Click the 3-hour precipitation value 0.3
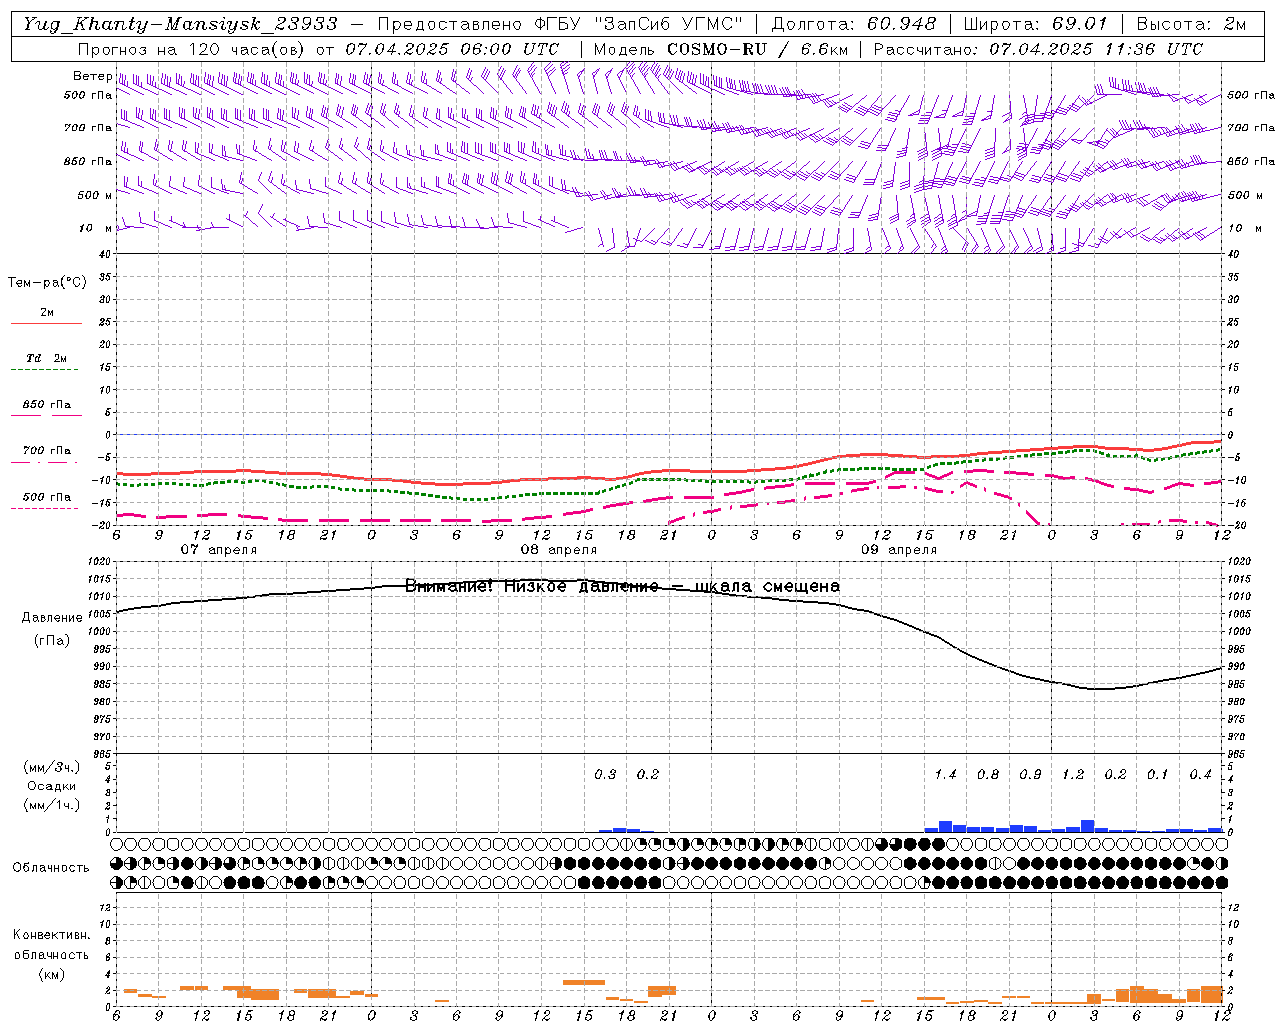 (605, 775)
